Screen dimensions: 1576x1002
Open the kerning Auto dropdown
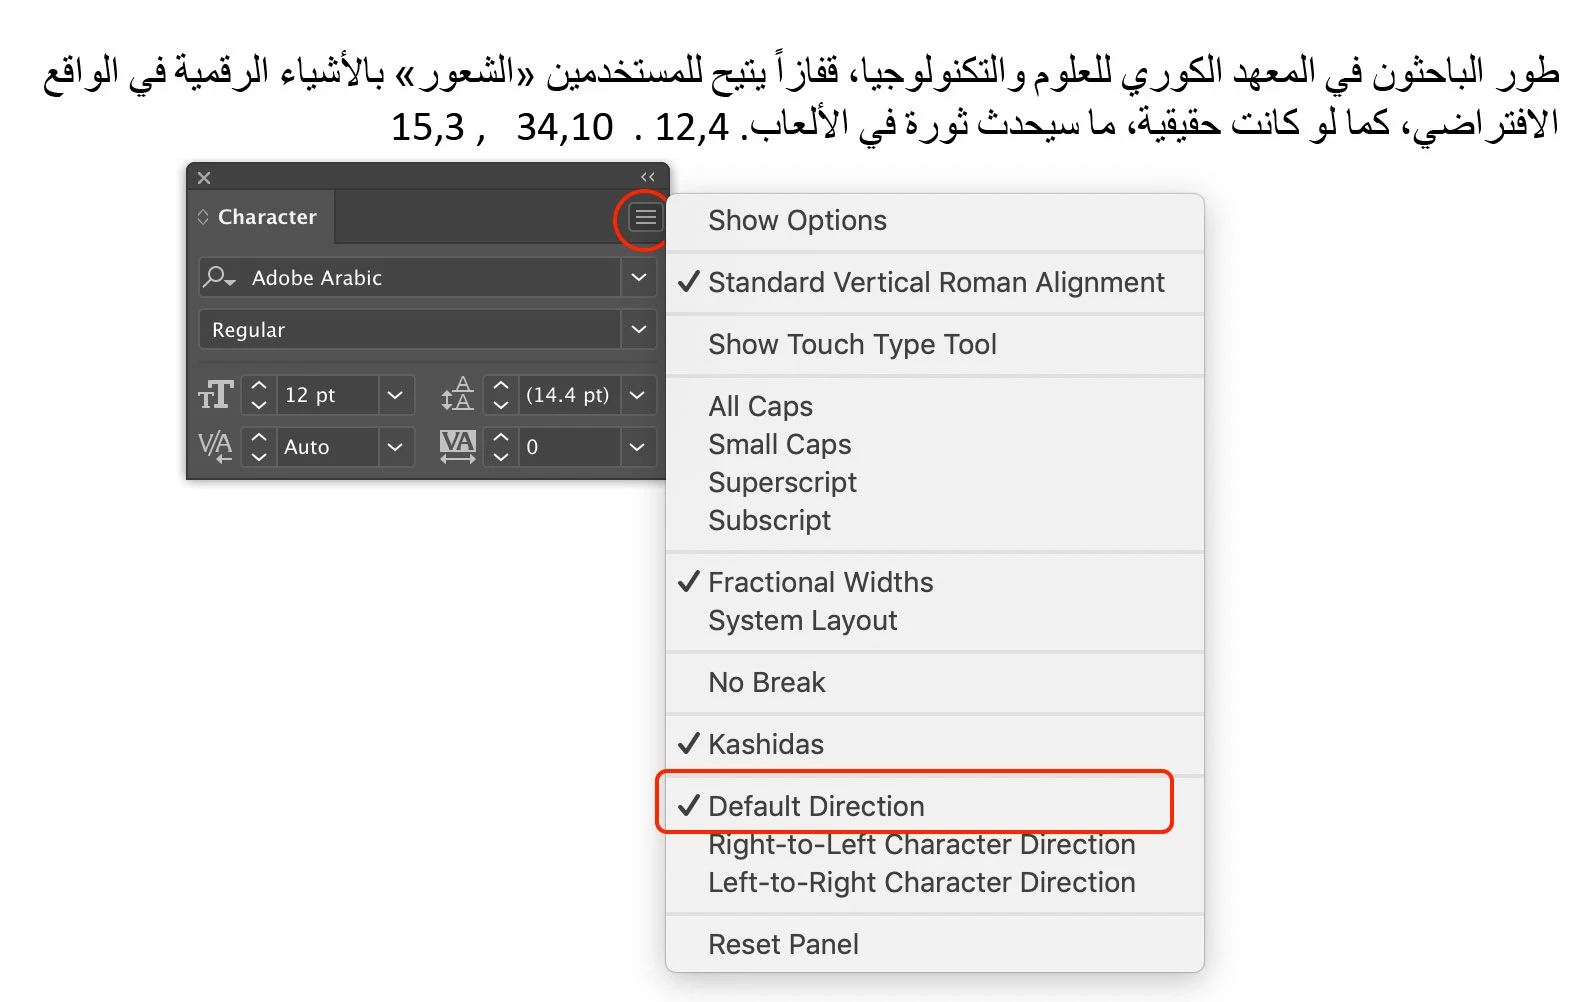point(395,447)
